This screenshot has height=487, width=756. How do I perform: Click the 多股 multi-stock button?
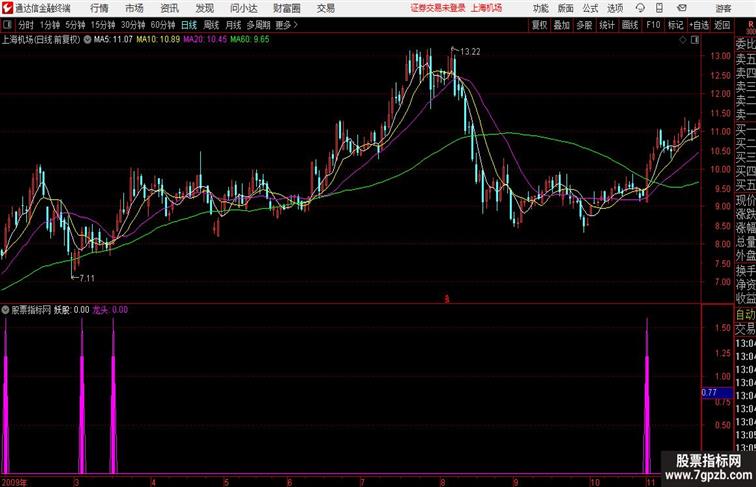point(584,25)
